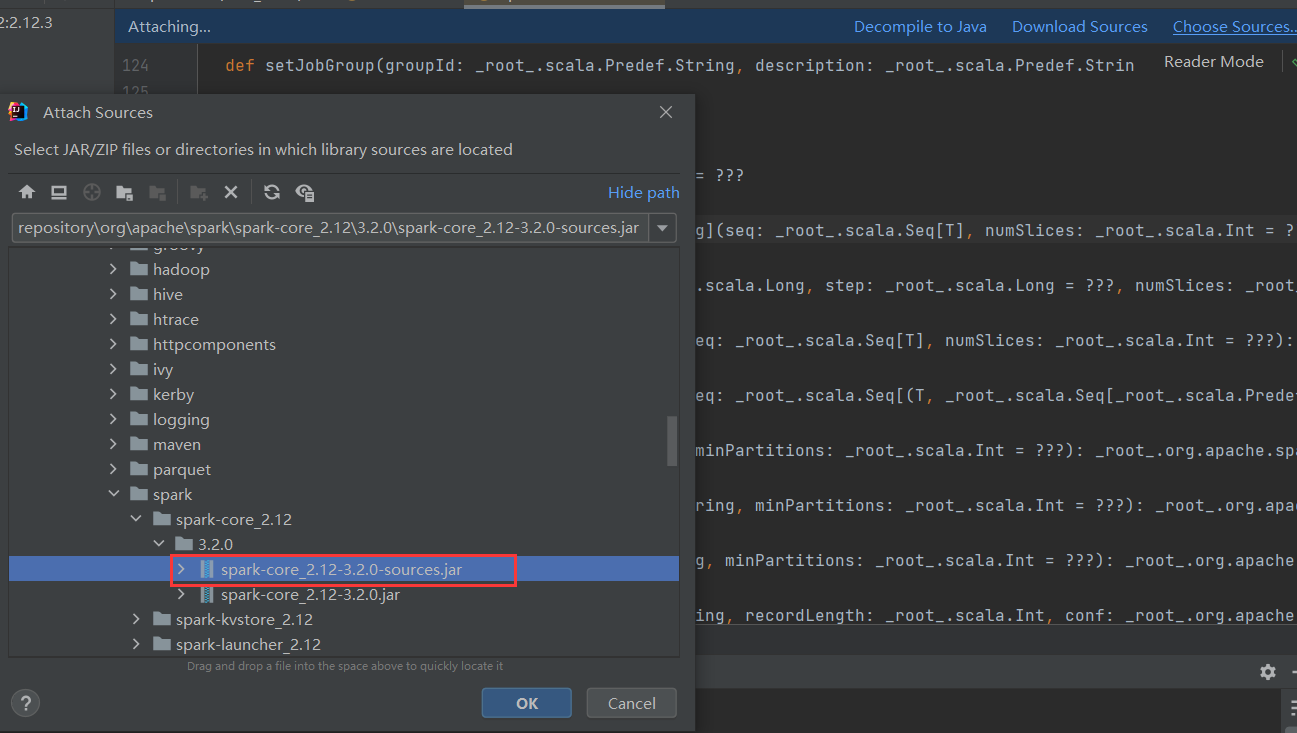This screenshot has height=733, width=1297.
Task: Select the httpcomponents folder row
Action: pos(343,344)
